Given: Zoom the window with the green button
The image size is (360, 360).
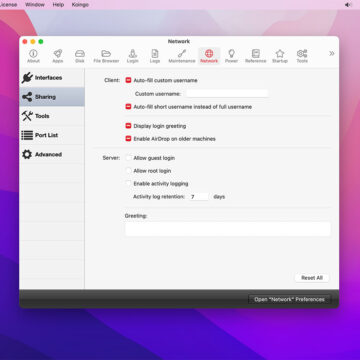Looking at the screenshot, I should pyautogui.click(x=41, y=42).
